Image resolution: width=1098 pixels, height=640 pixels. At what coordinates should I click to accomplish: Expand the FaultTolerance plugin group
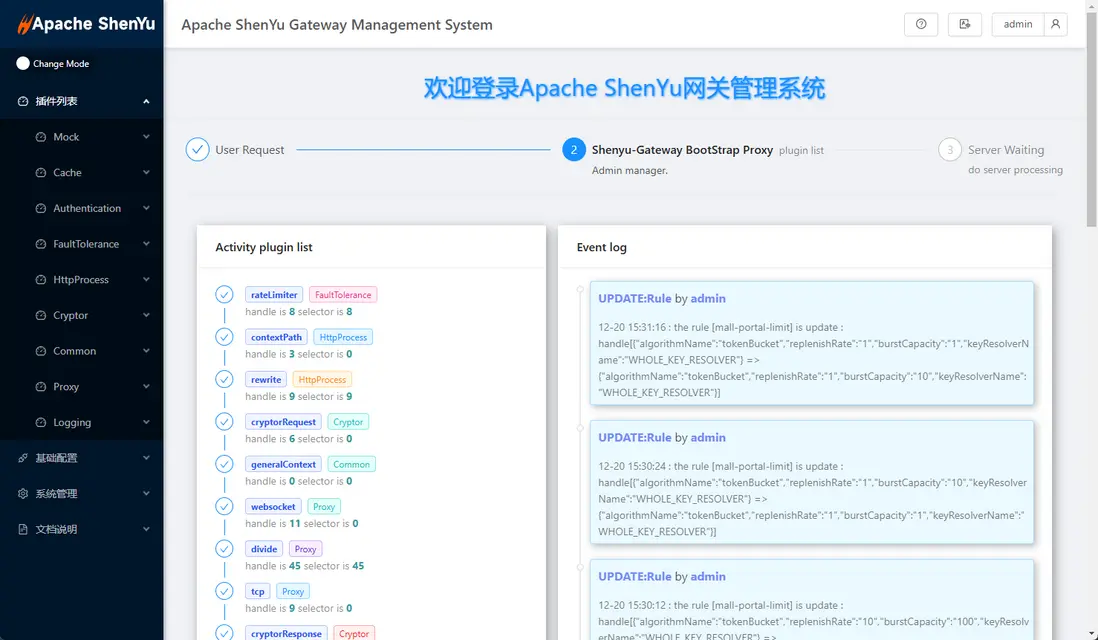click(x=86, y=244)
